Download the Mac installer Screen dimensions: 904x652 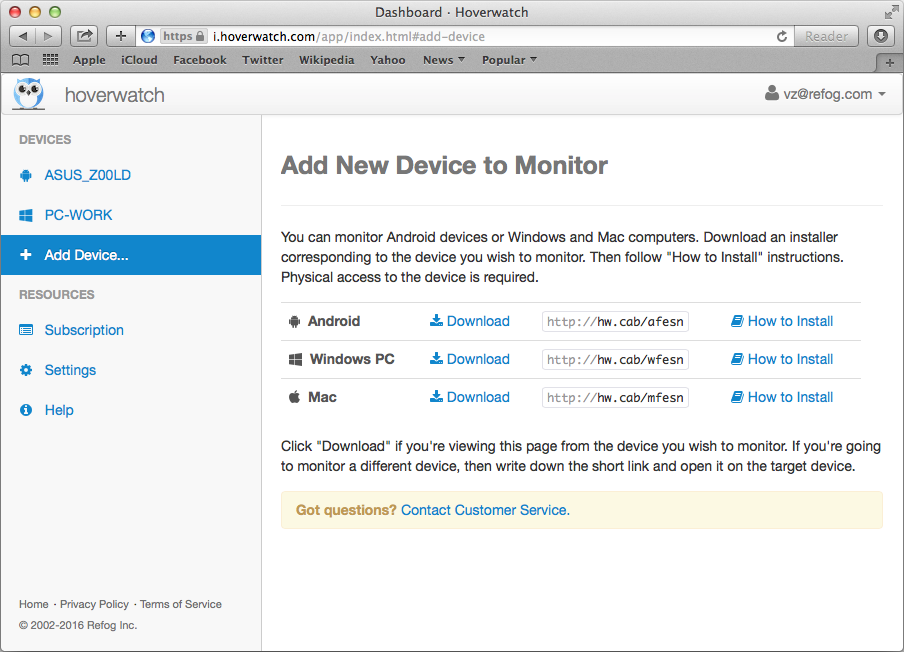pyautogui.click(x=470, y=397)
